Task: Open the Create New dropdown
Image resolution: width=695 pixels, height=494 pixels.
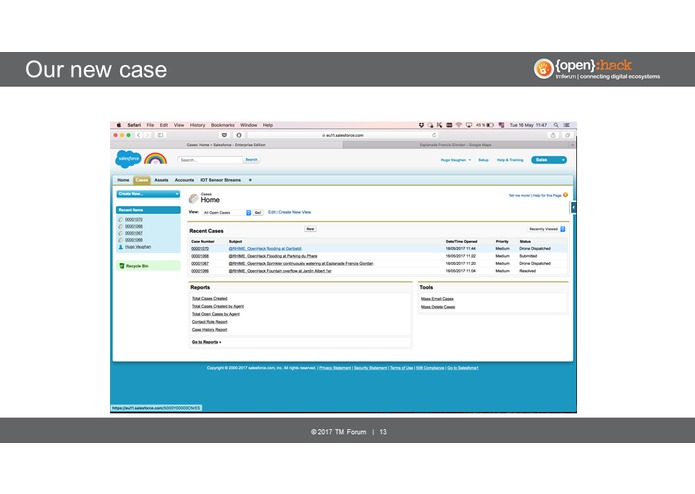Action: tap(148, 194)
